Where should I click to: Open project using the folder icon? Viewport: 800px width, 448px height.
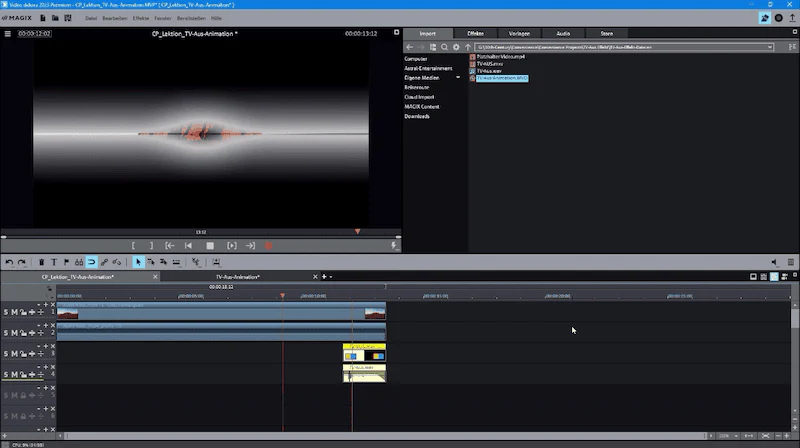(55, 18)
